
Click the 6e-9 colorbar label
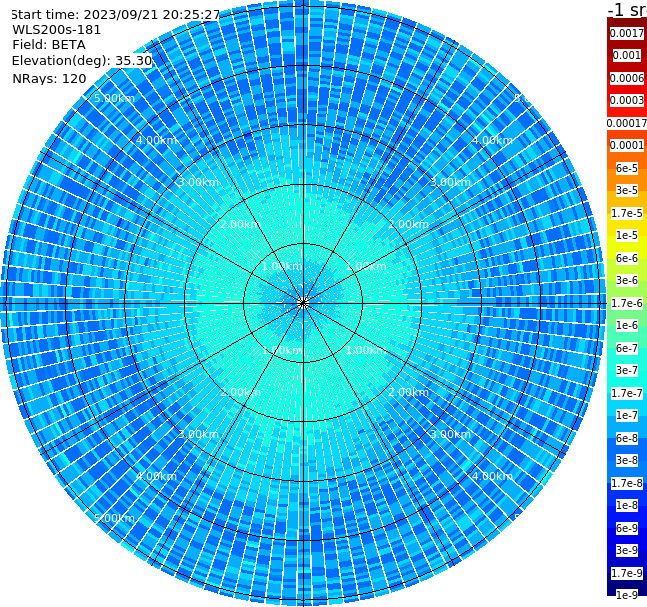coord(627,528)
